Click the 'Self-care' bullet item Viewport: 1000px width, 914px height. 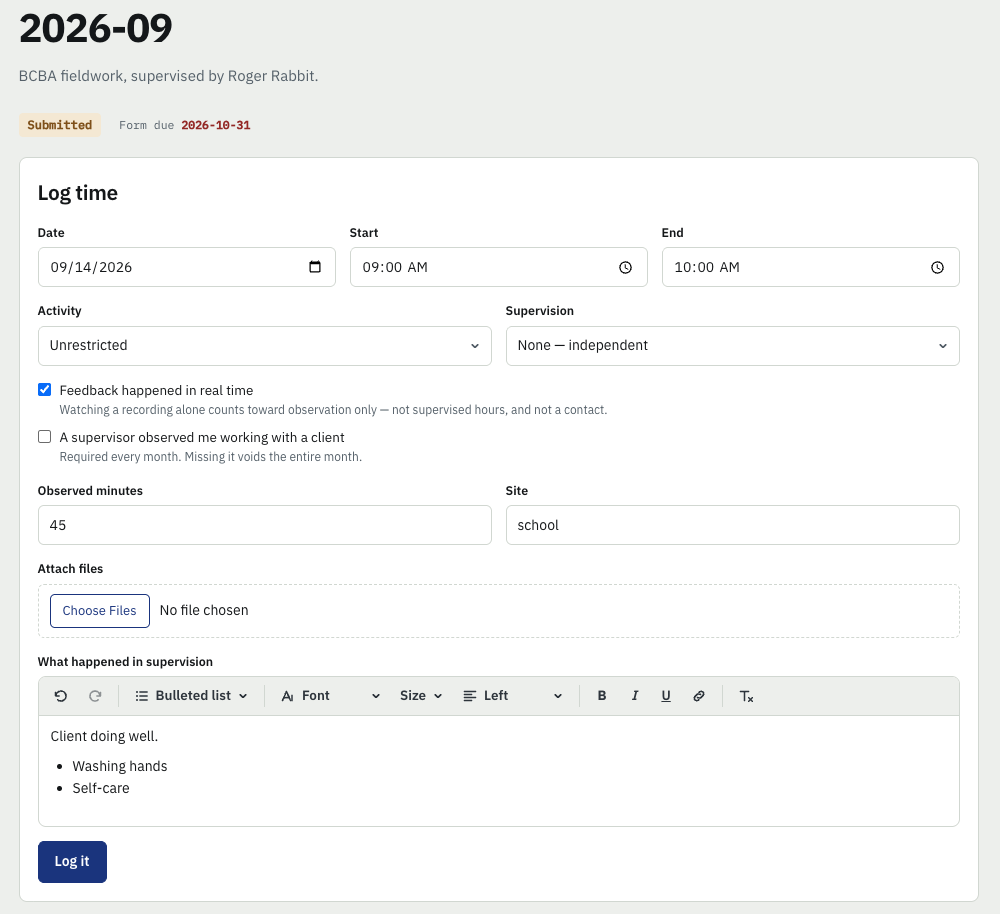101,788
